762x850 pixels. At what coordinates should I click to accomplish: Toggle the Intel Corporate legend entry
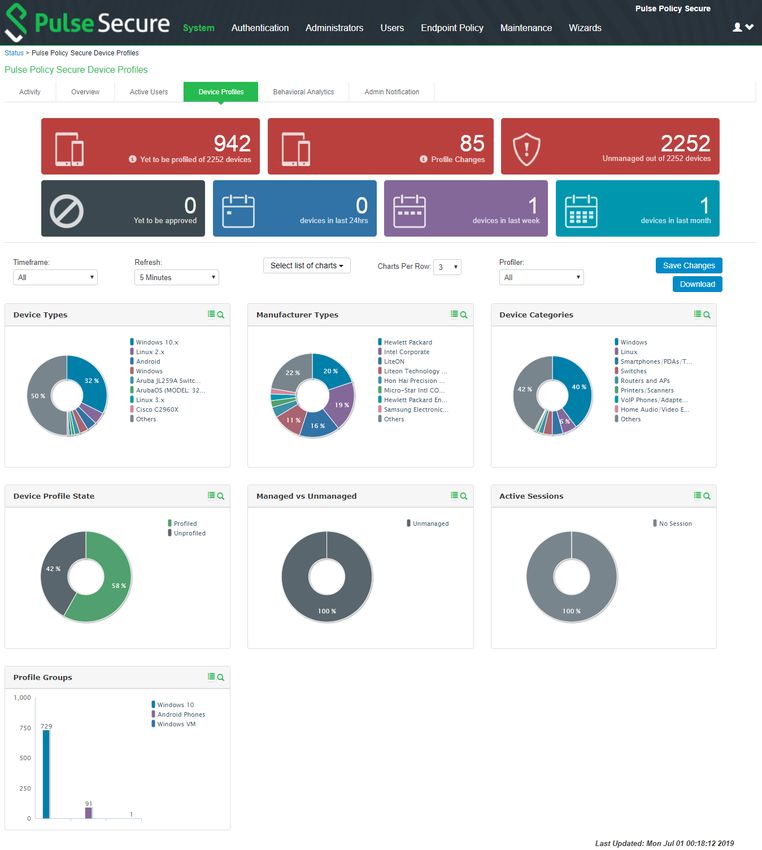click(x=404, y=352)
